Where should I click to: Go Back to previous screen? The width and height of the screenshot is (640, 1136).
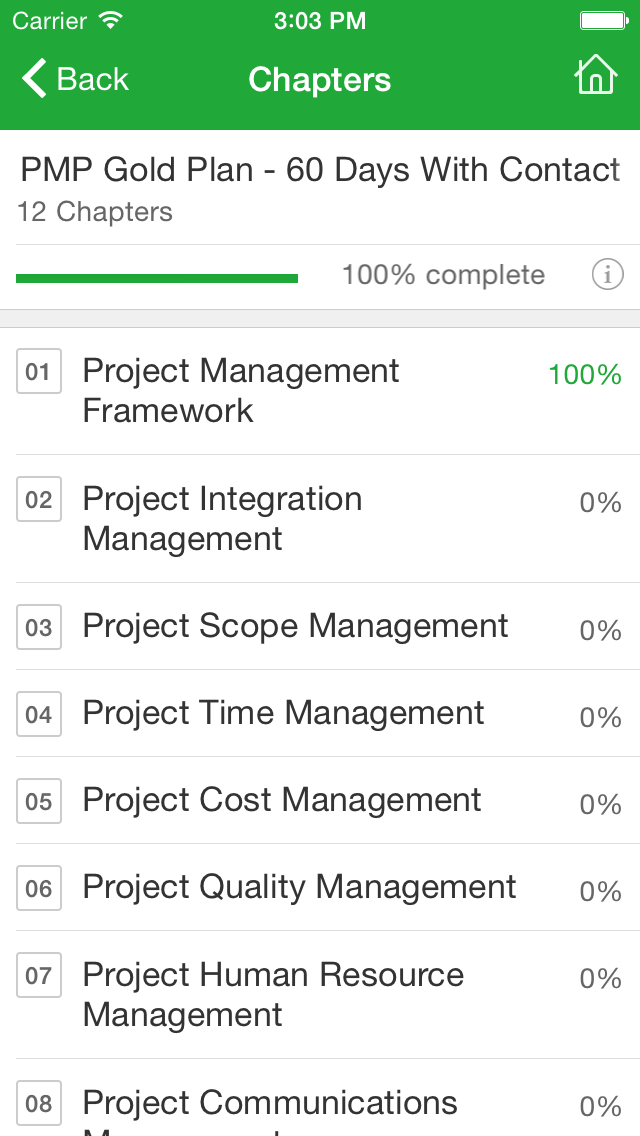tap(75, 78)
